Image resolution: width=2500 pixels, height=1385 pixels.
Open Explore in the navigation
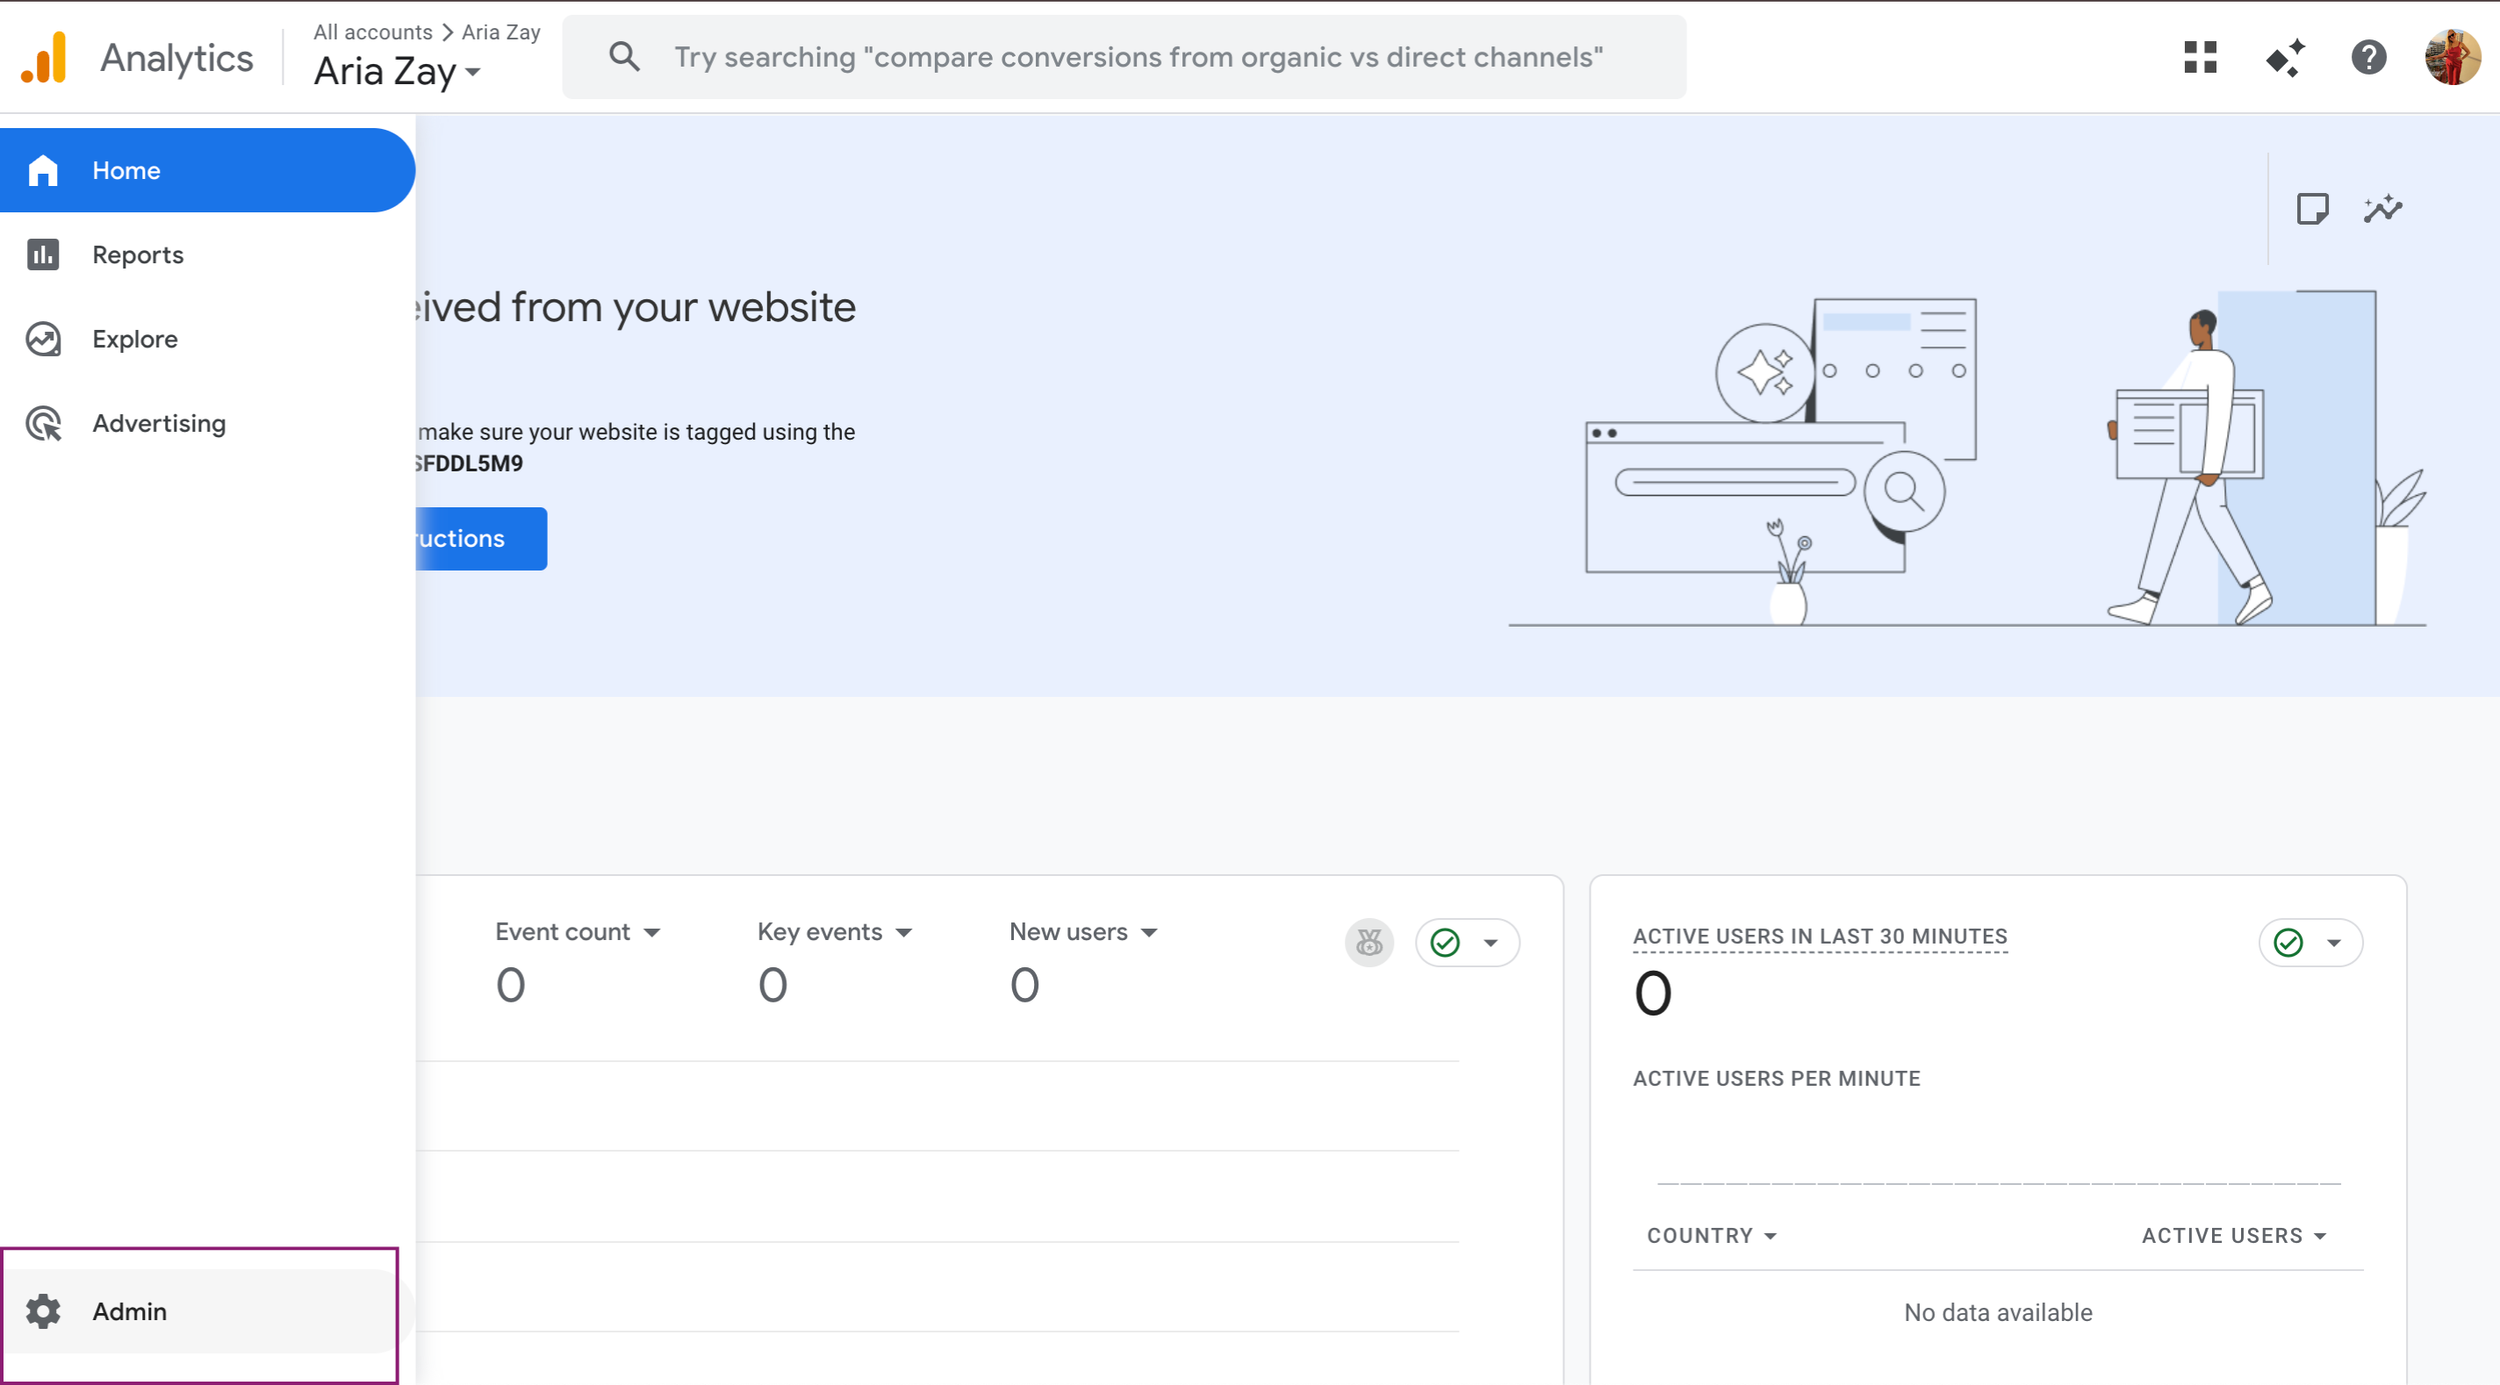[135, 339]
